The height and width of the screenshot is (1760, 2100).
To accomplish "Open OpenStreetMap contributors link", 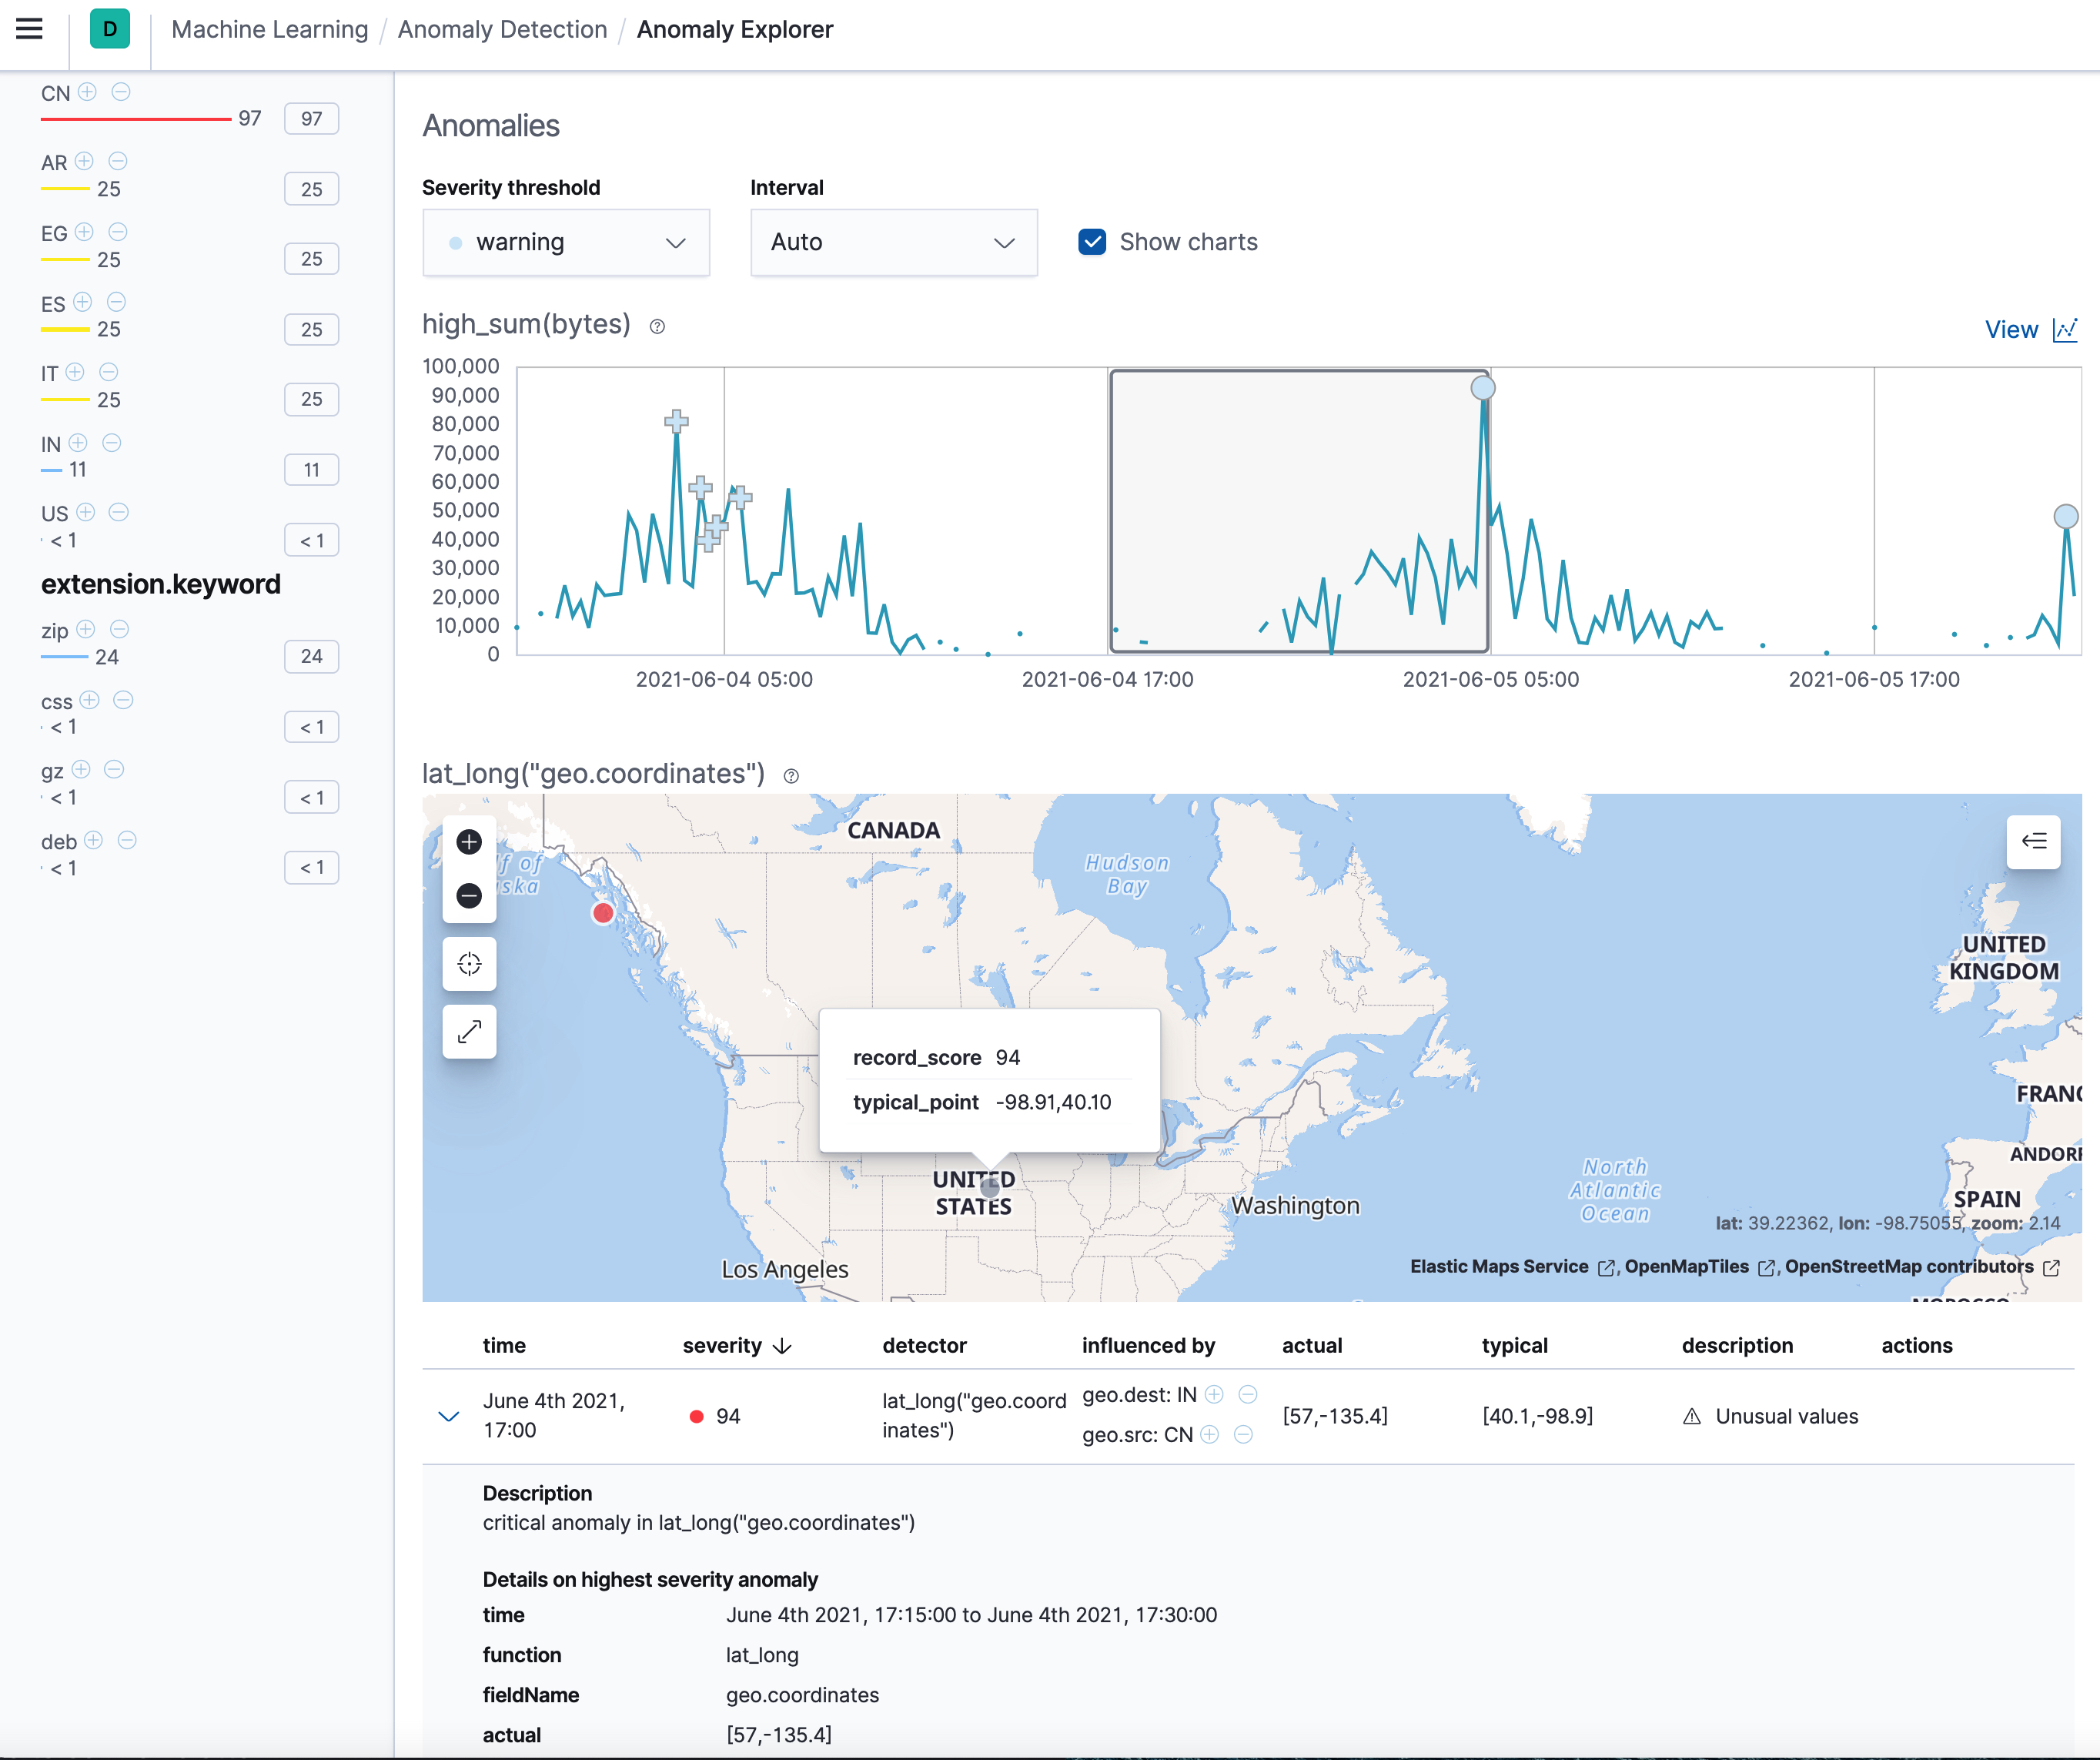I will (1921, 1267).
